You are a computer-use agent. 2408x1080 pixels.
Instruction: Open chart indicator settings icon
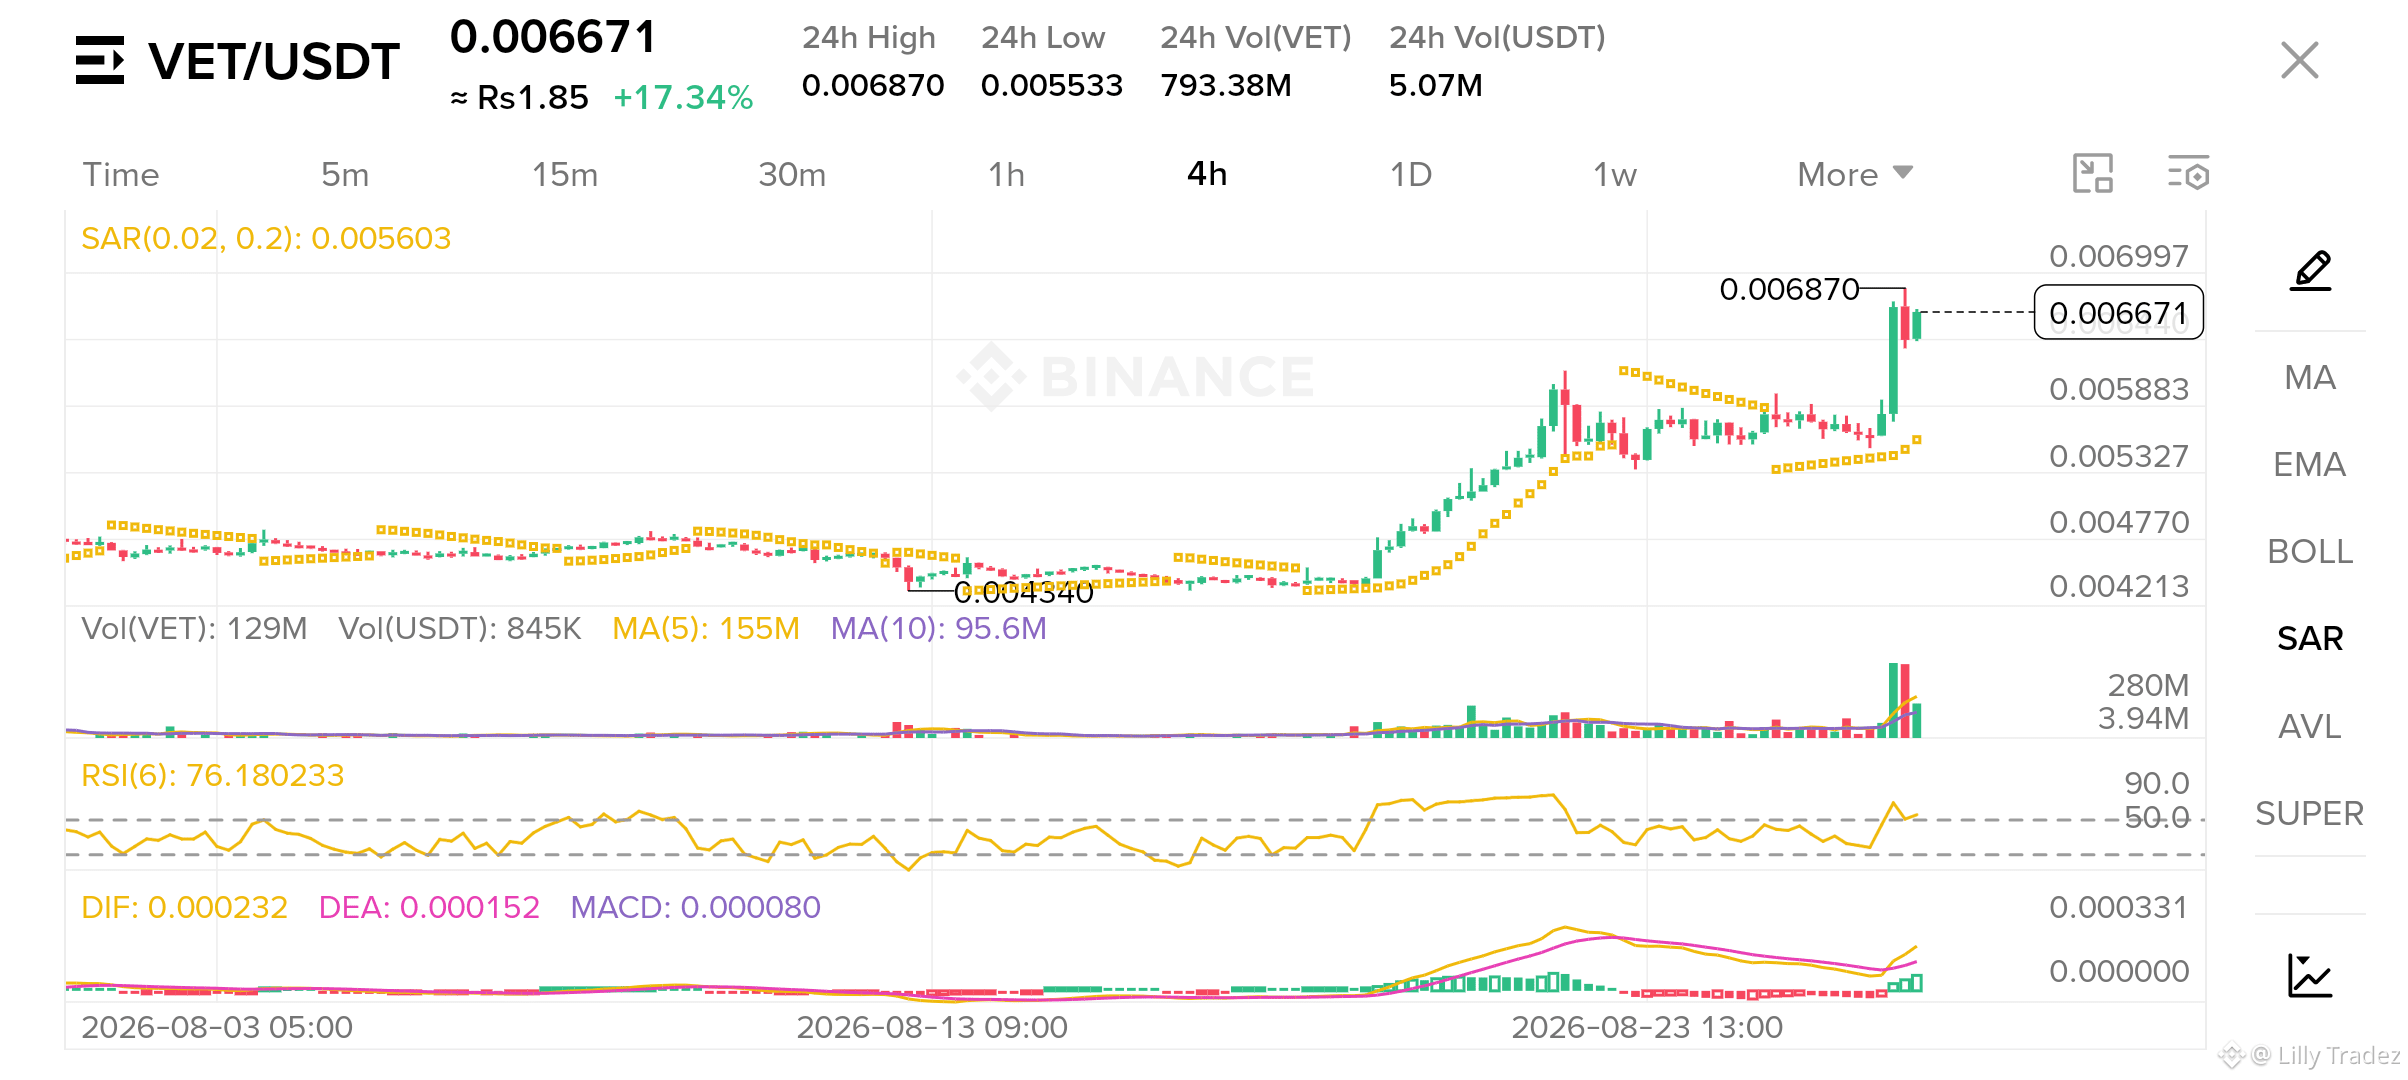pos(2188,174)
